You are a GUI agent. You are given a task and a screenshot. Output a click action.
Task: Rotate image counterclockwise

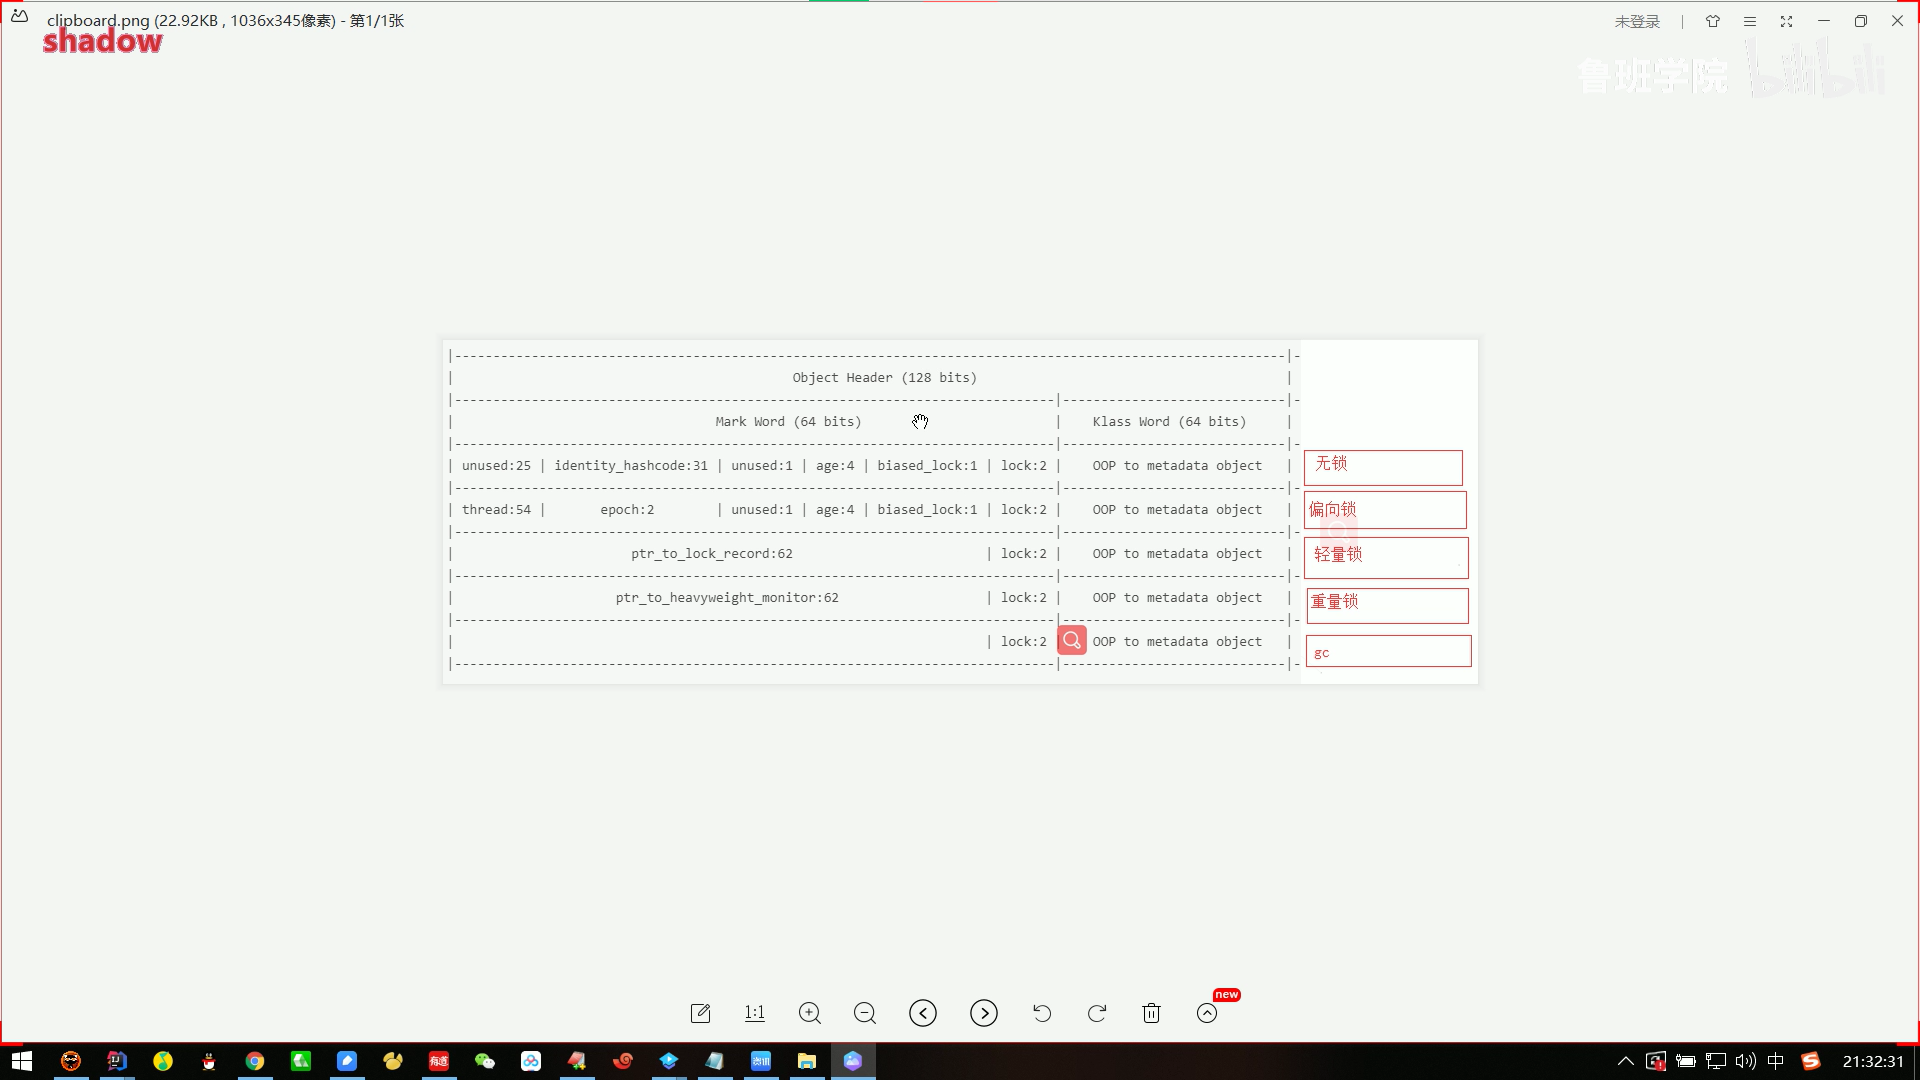point(1042,1013)
